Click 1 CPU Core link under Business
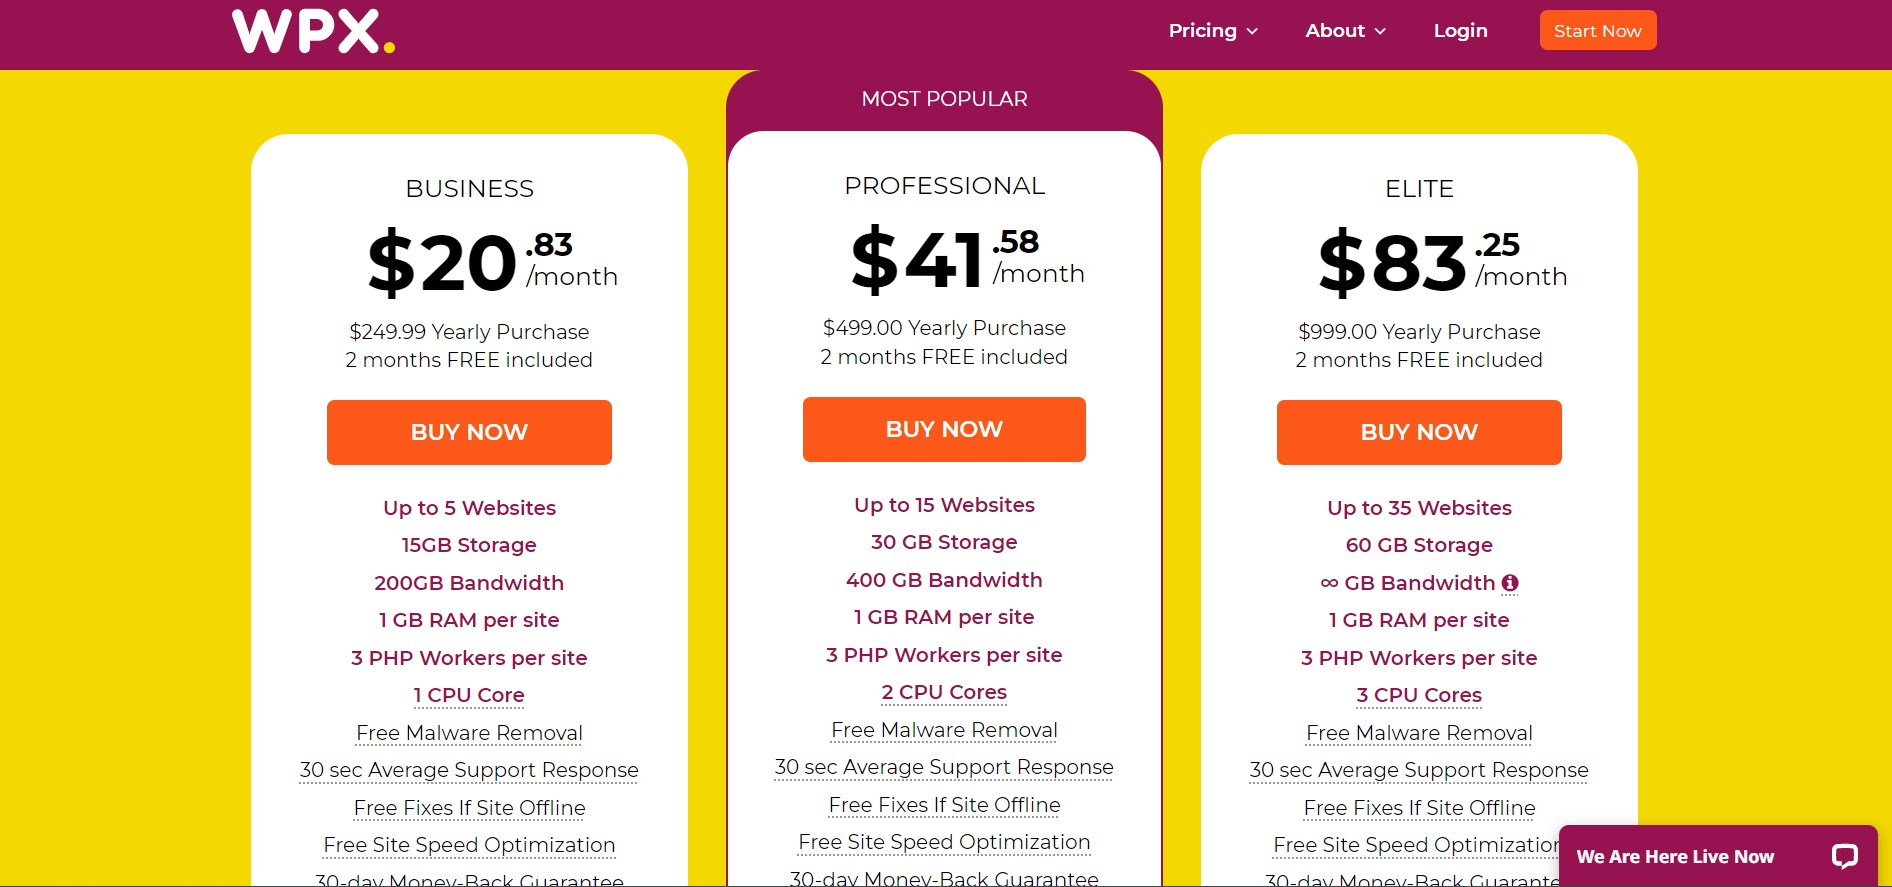This screenshot has width=1892, height=887. point(468,695)
